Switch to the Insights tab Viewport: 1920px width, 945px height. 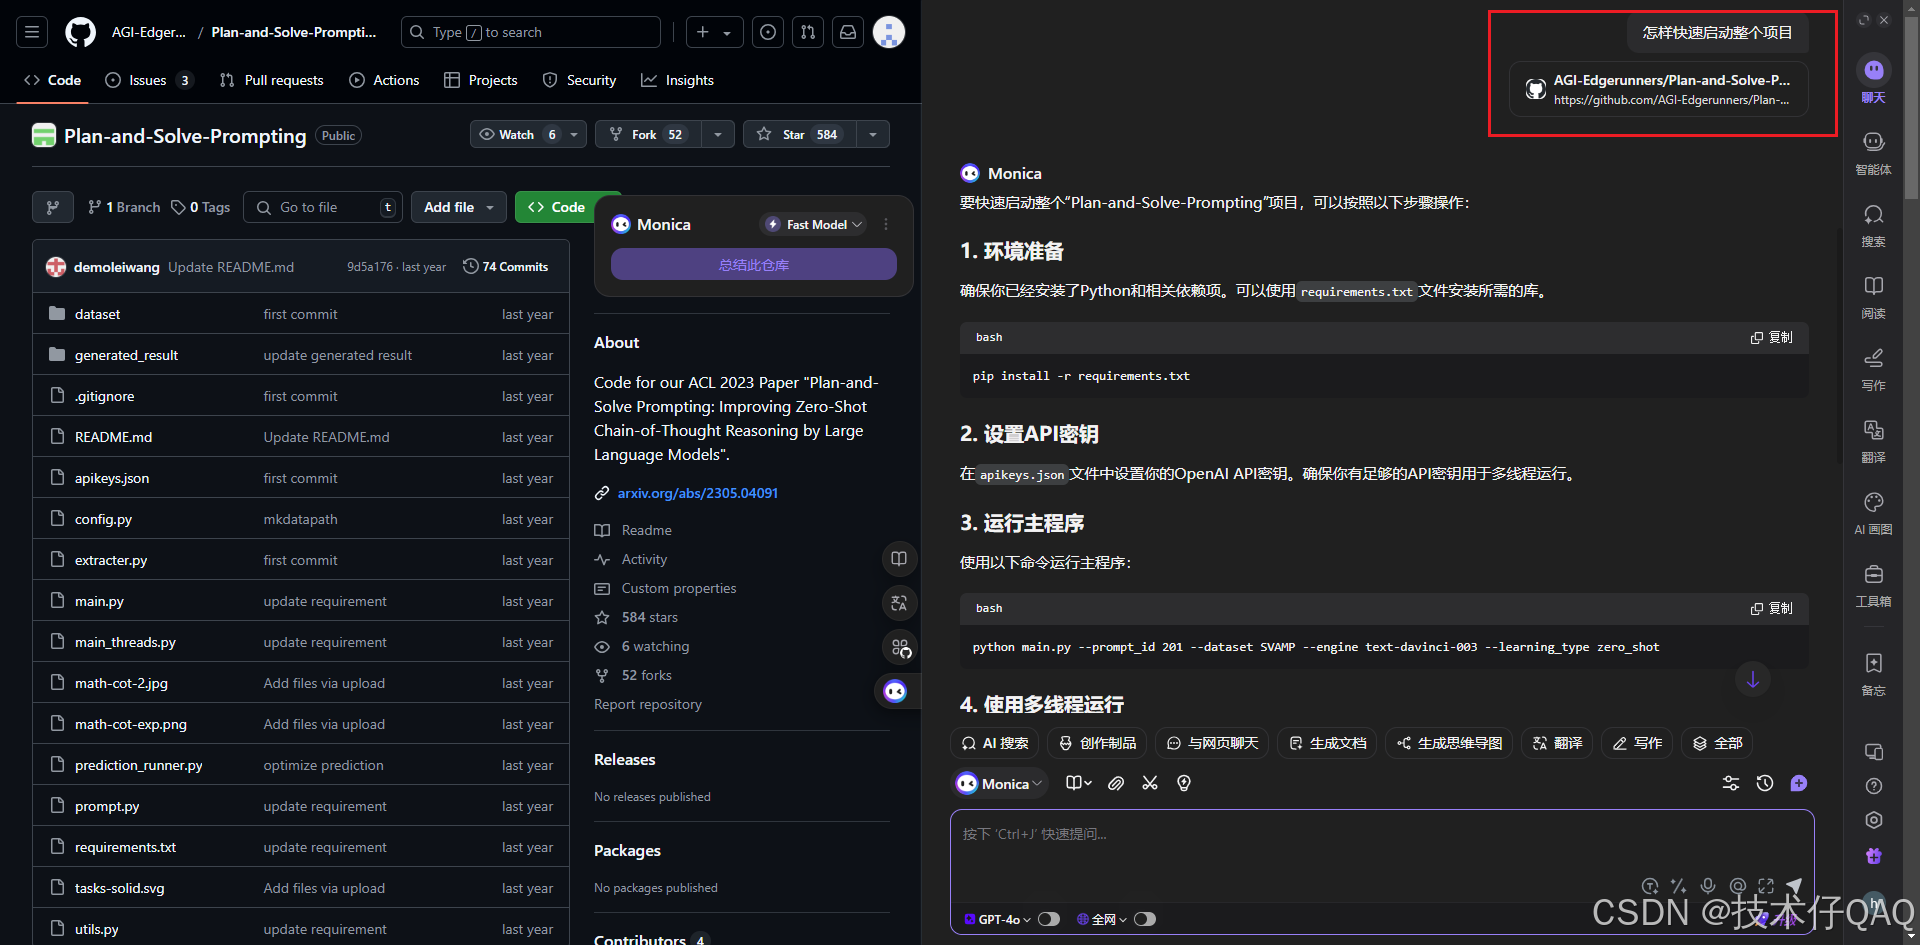tap(677, 80)
